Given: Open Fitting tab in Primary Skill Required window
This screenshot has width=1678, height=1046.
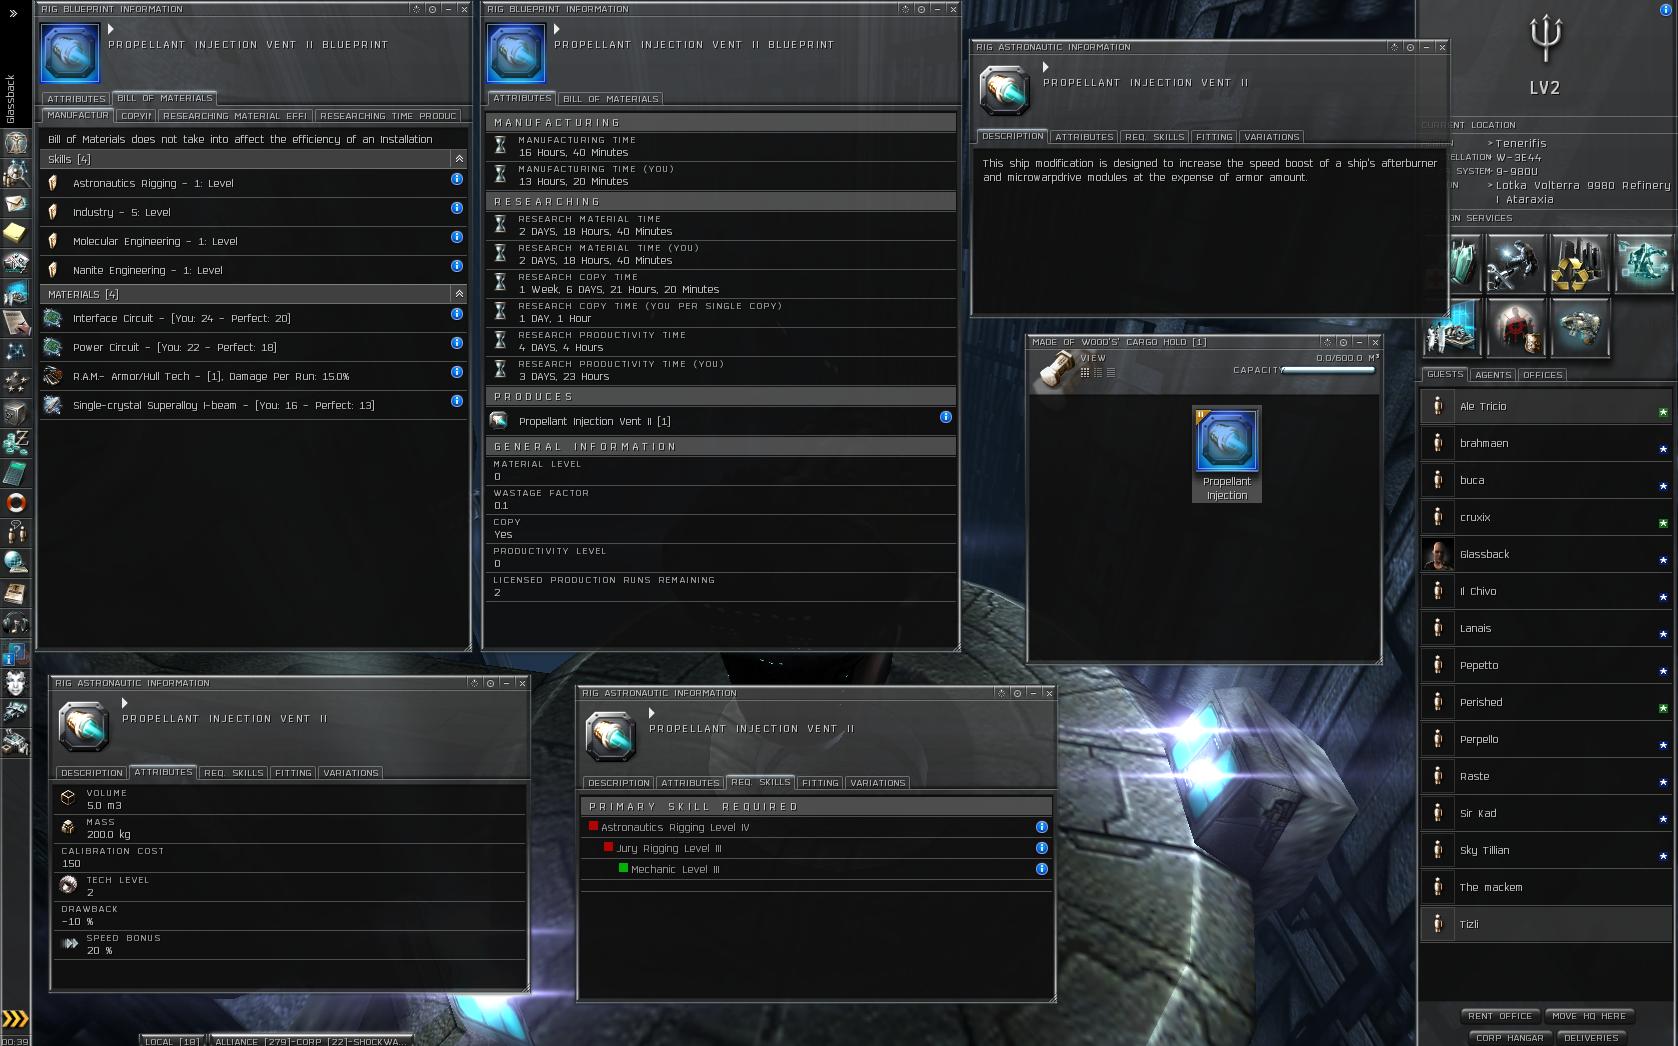Looking at the screenshot, I should point(820,783).
